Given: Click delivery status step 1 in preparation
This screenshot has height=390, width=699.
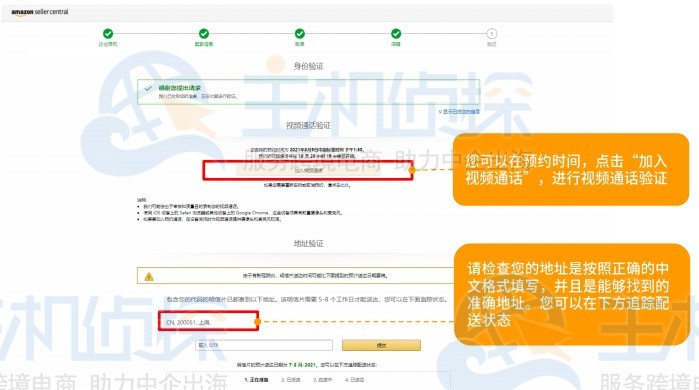Looking at the screenshot, I should pyautogui.click(x=256, y=380).
